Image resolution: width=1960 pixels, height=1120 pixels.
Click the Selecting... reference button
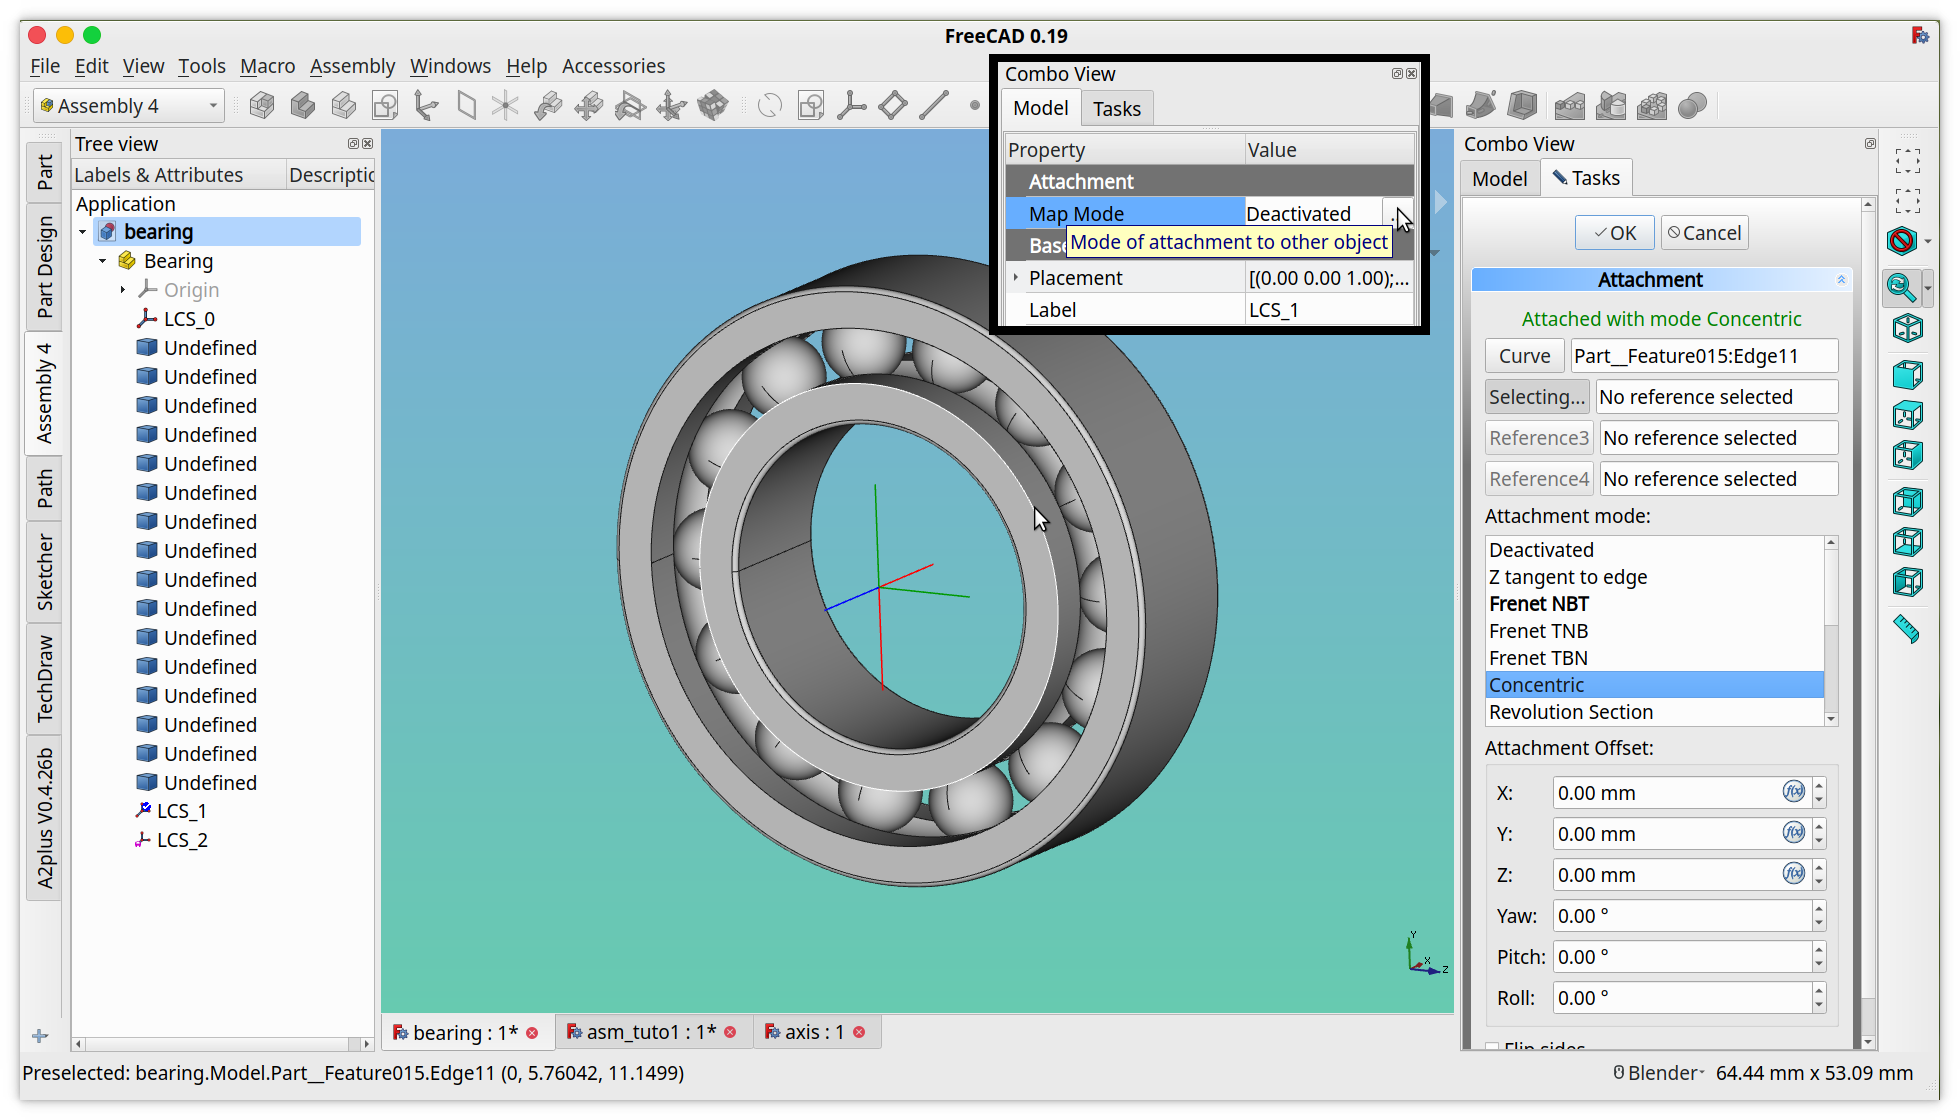1537,397
